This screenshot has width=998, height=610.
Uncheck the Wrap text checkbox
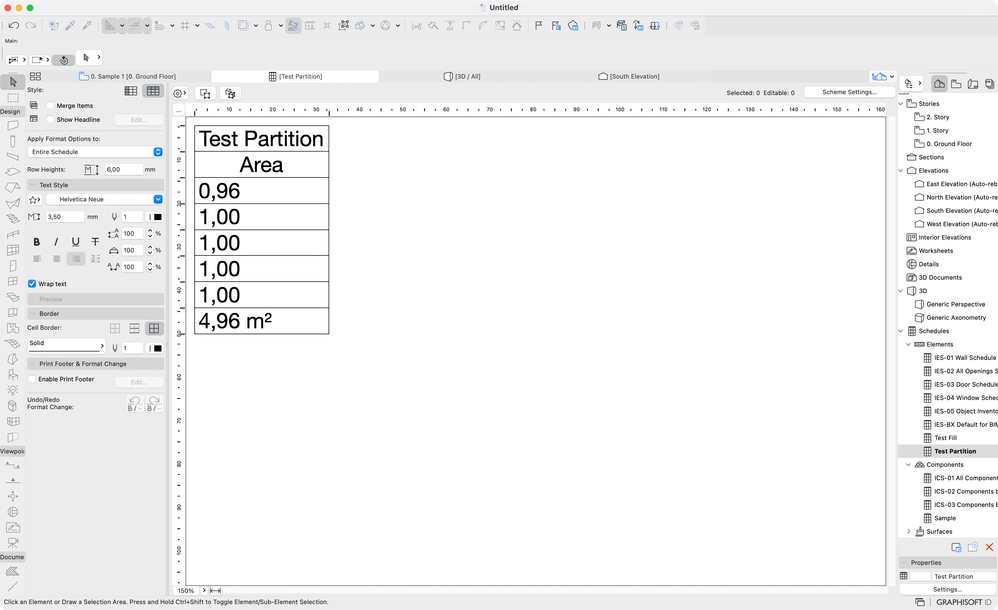(32, 284)
